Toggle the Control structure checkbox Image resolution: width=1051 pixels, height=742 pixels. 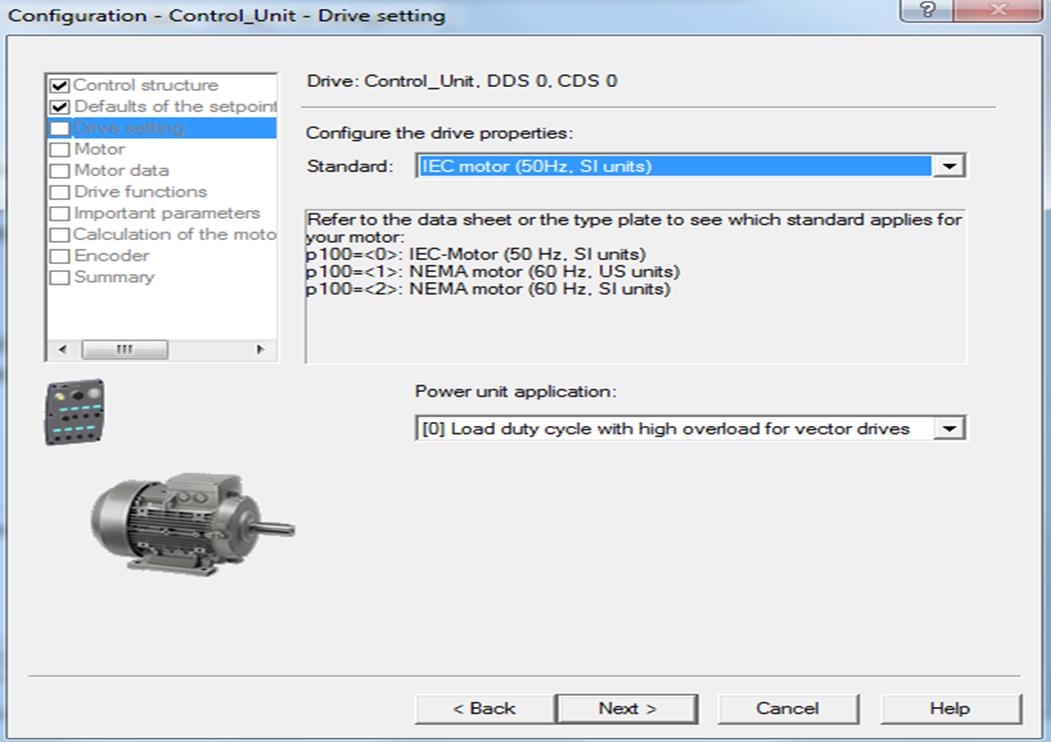click(60, 86)
